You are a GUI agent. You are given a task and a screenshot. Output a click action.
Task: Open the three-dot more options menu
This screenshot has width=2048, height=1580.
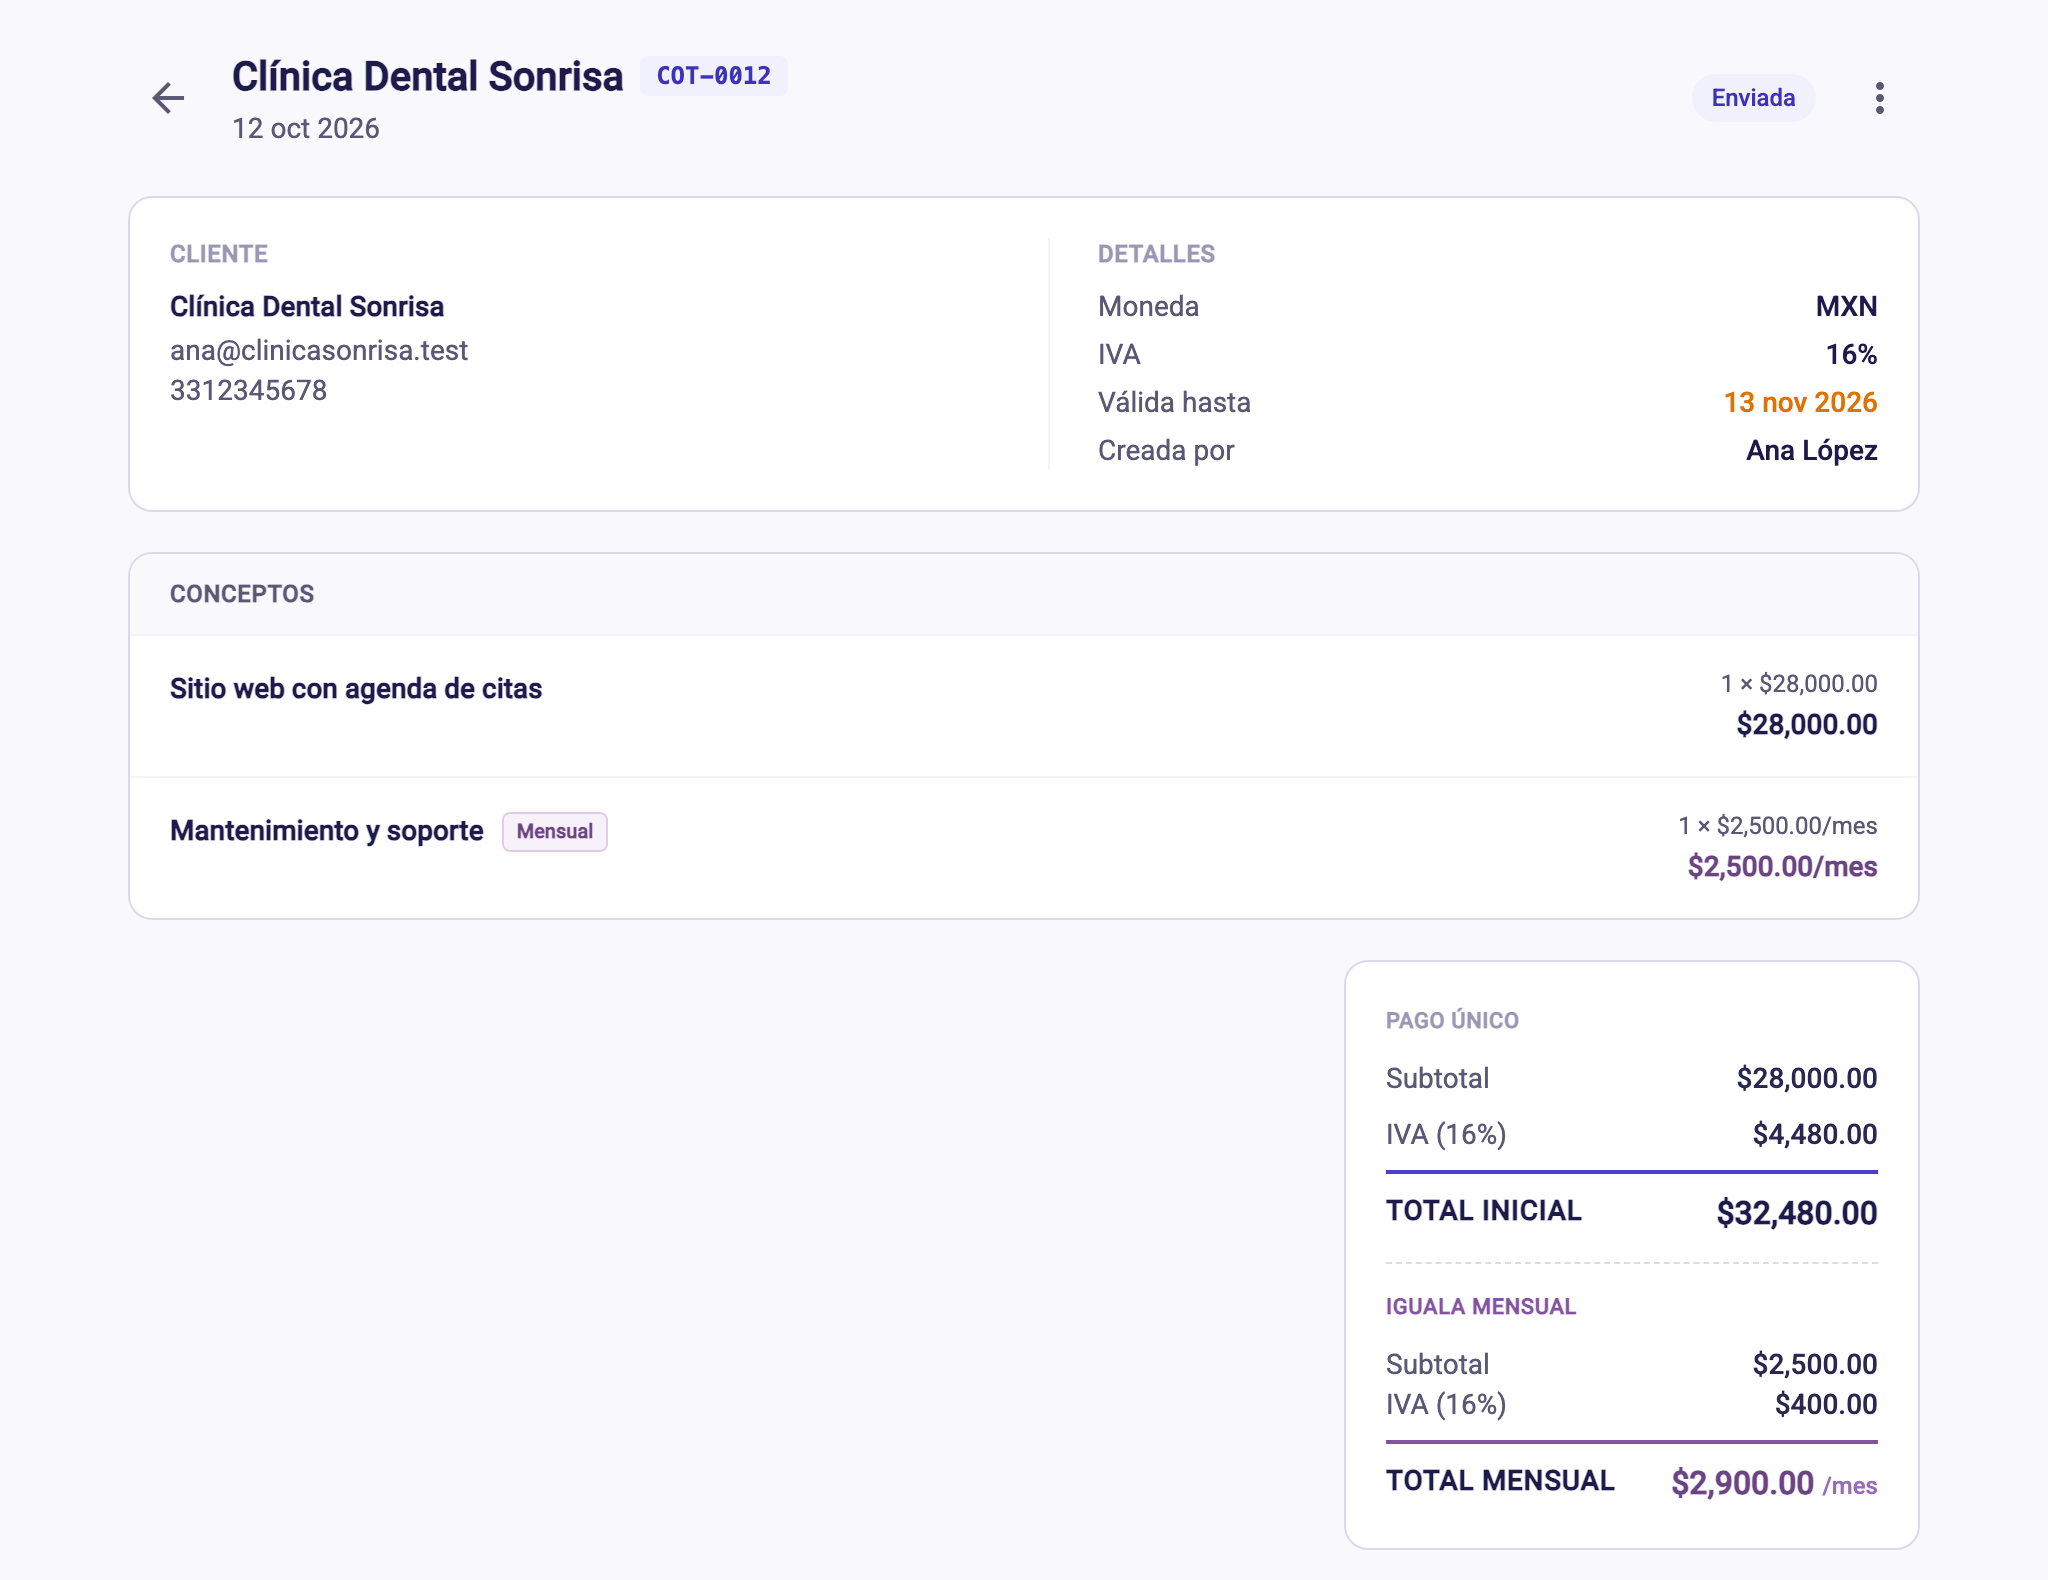pos(1880,98)
